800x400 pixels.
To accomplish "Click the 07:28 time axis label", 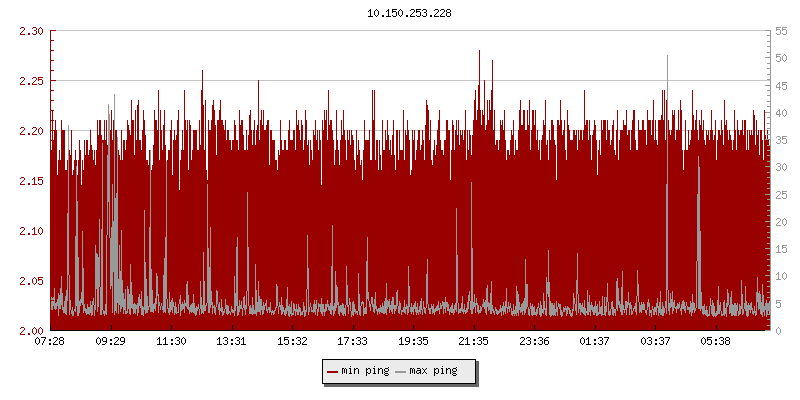I will 50,342.
